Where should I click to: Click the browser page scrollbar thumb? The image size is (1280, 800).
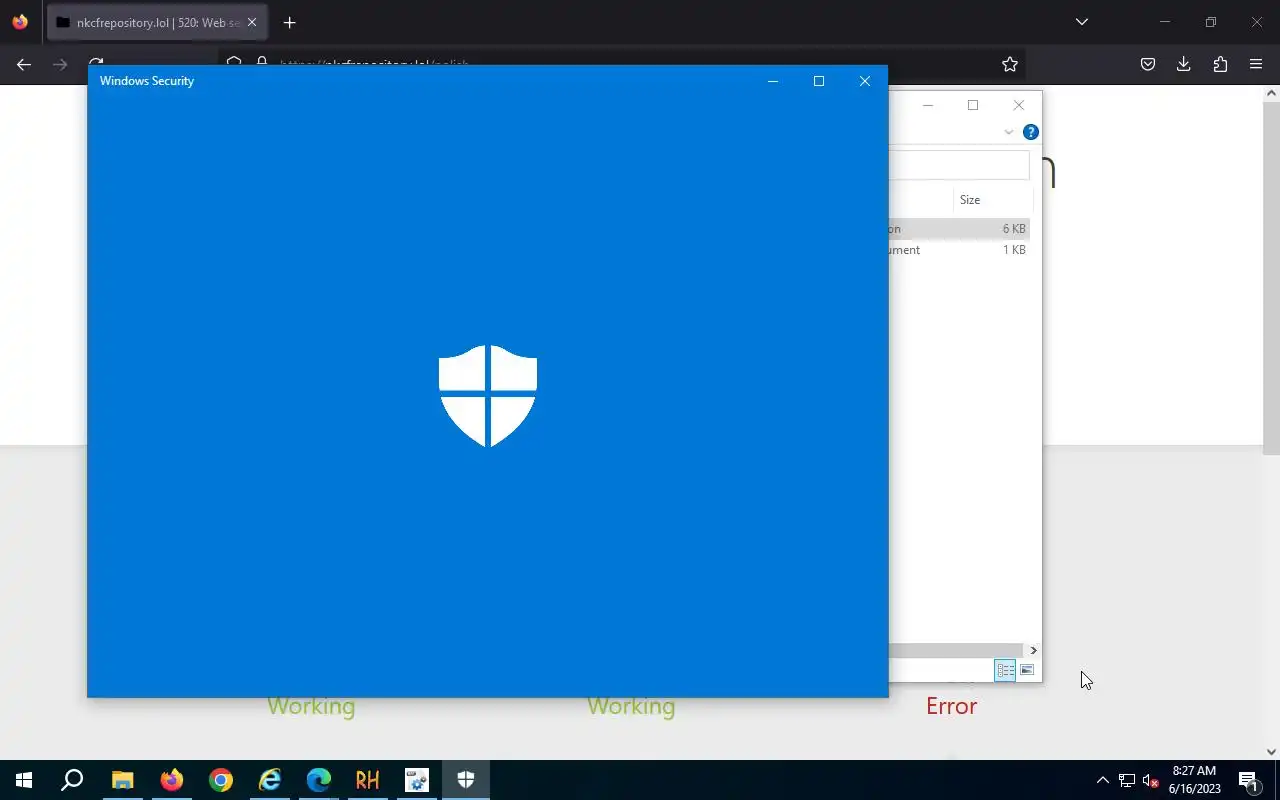[1271, 277]
